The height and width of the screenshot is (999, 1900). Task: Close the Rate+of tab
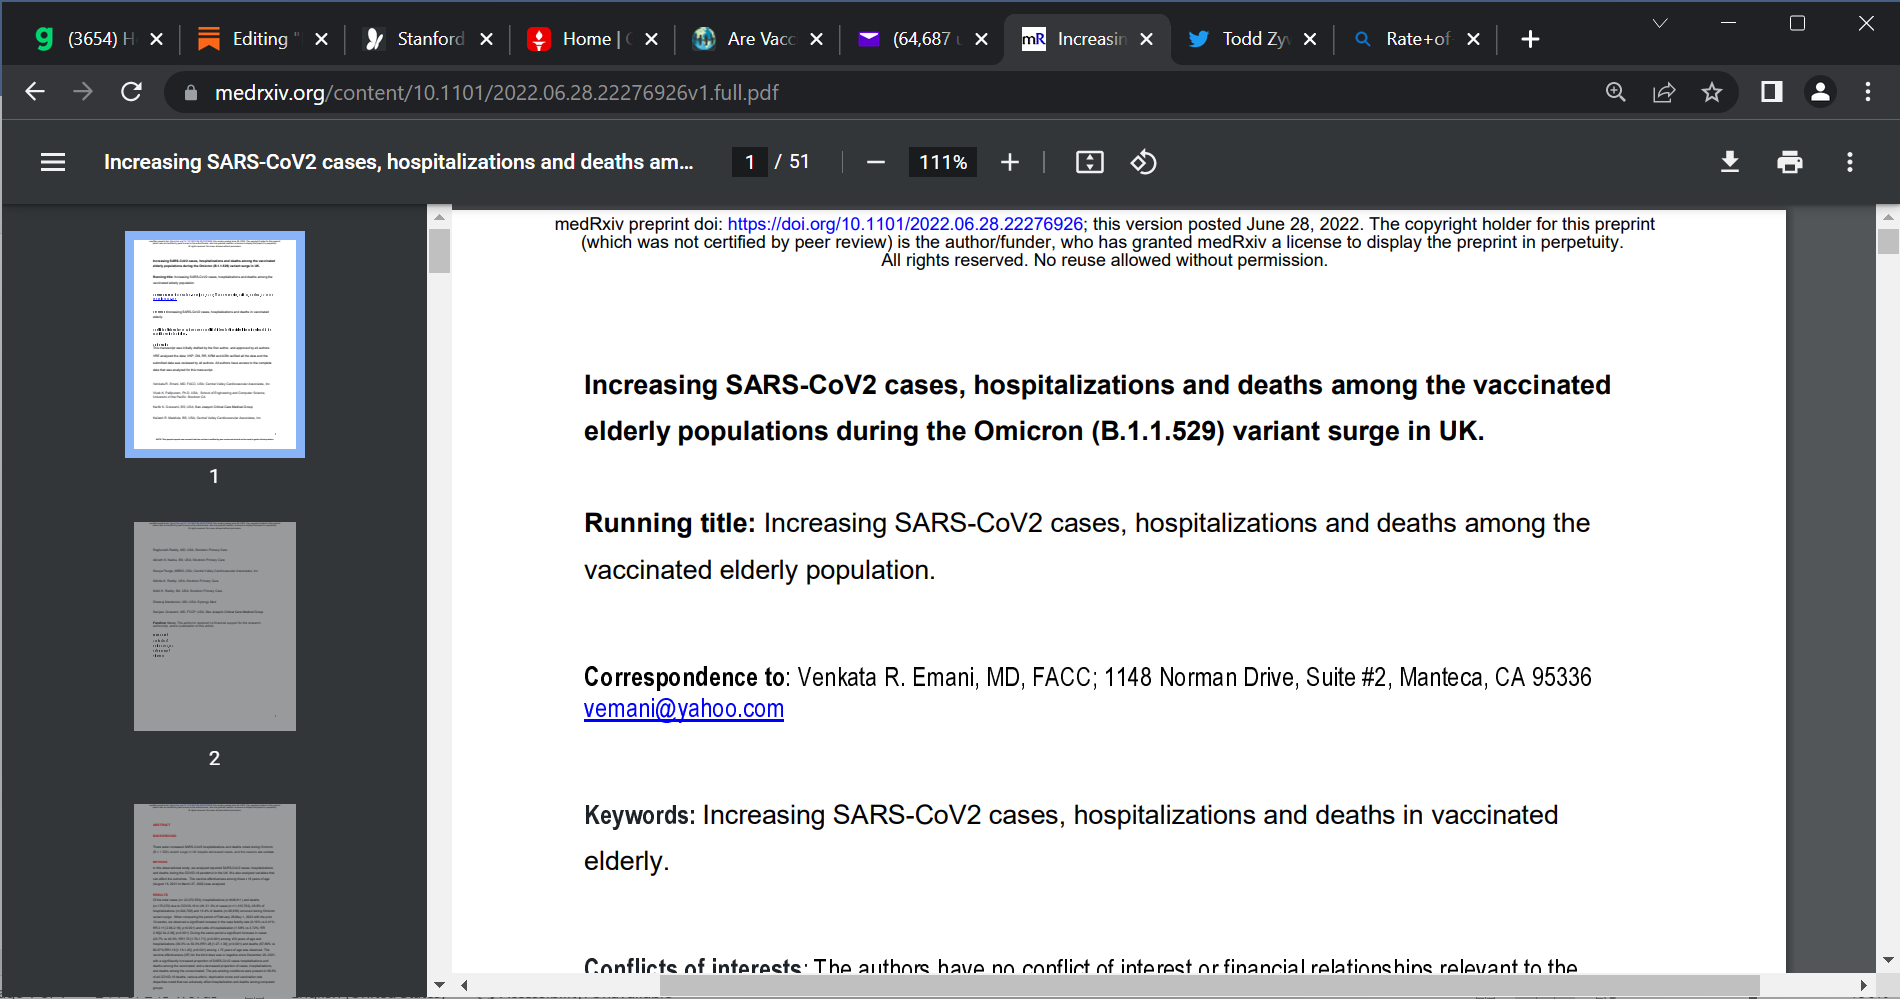click(x=1473, y=39)
